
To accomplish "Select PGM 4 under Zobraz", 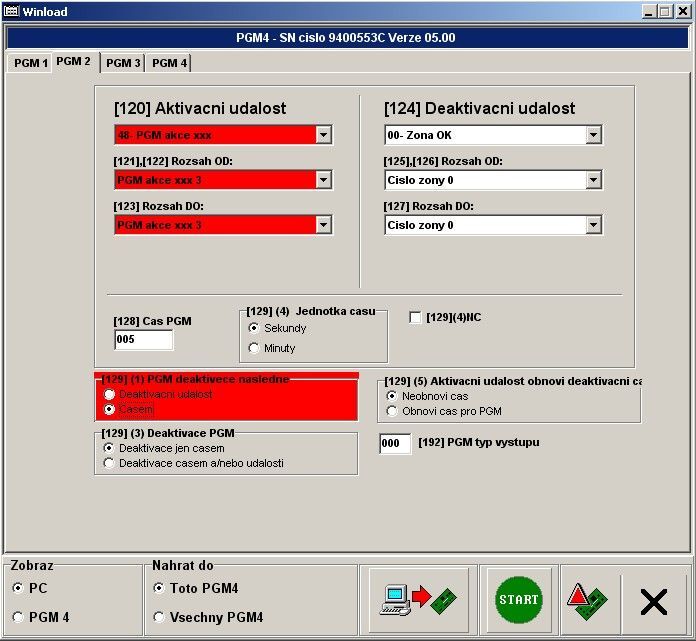I will click(x=17, y=617).
